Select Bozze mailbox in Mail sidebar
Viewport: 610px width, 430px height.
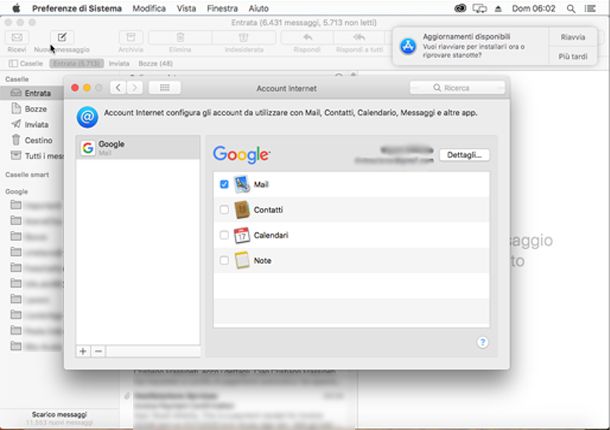tap(32, 109)
